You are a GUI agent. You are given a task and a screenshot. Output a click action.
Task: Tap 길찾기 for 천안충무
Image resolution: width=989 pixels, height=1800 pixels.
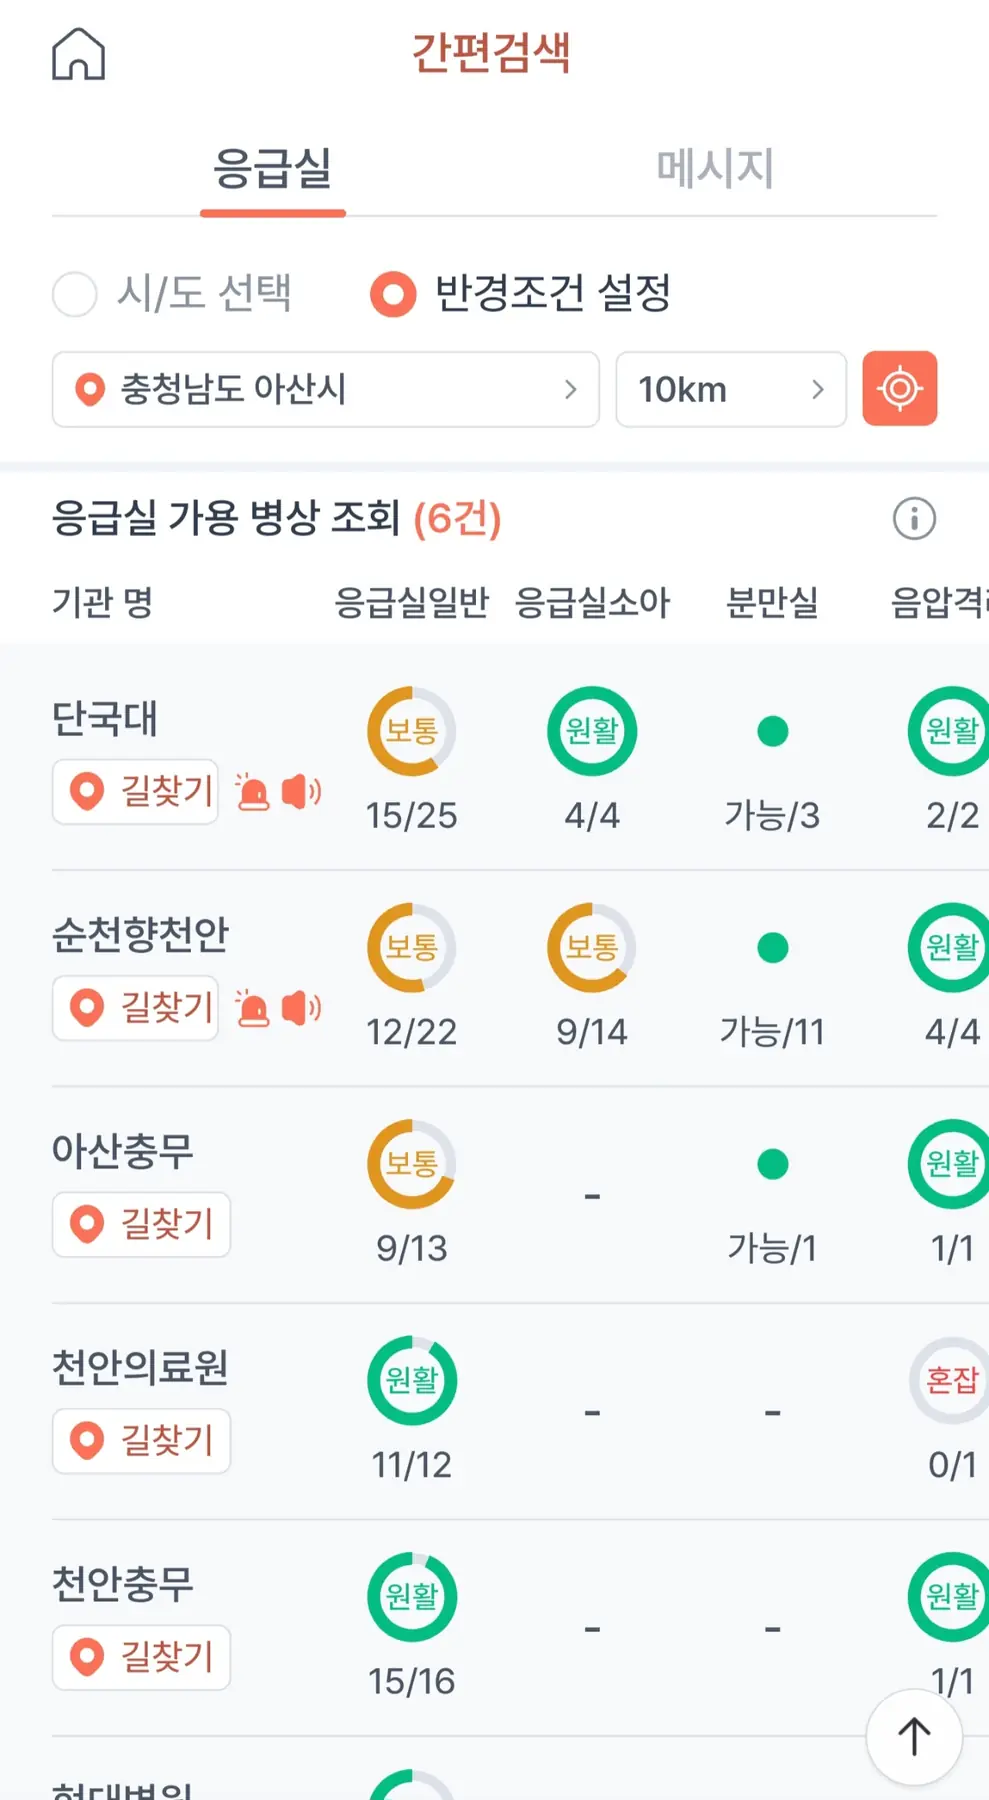point(141,1657)
